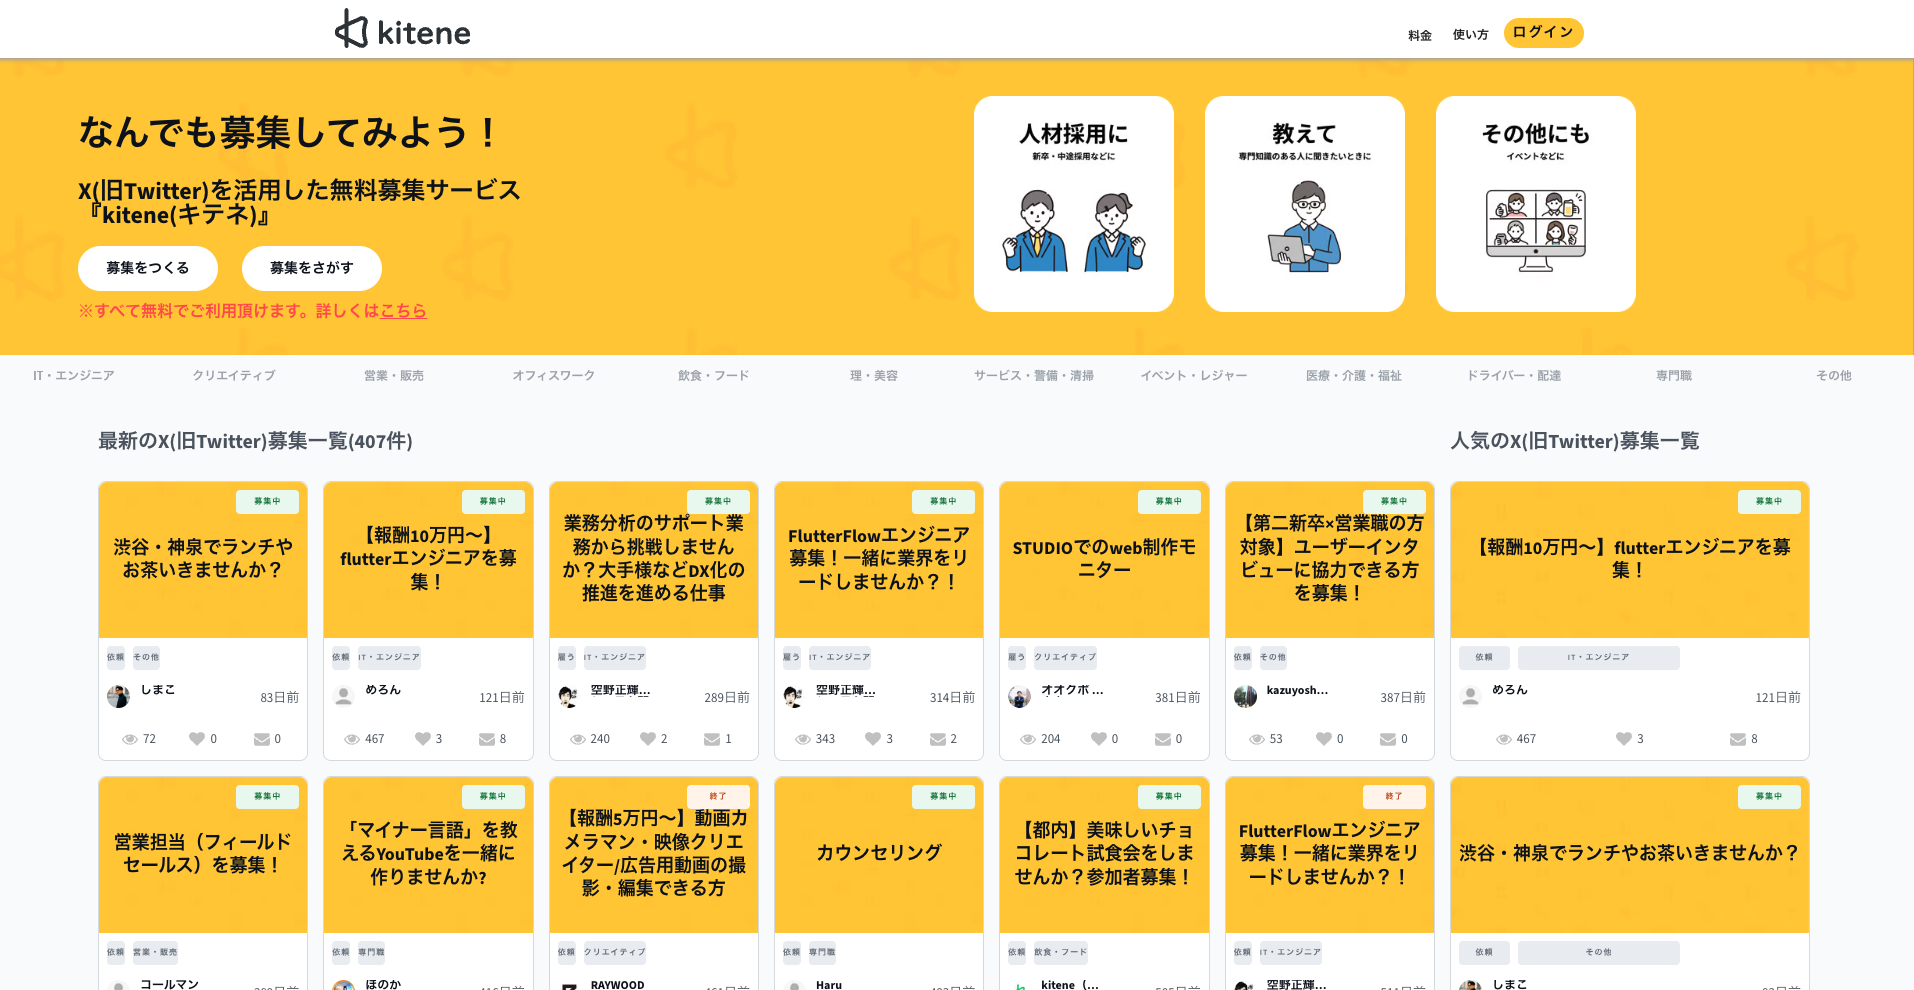
Task: Open the 専門職 category
Action: (1674, 376)
